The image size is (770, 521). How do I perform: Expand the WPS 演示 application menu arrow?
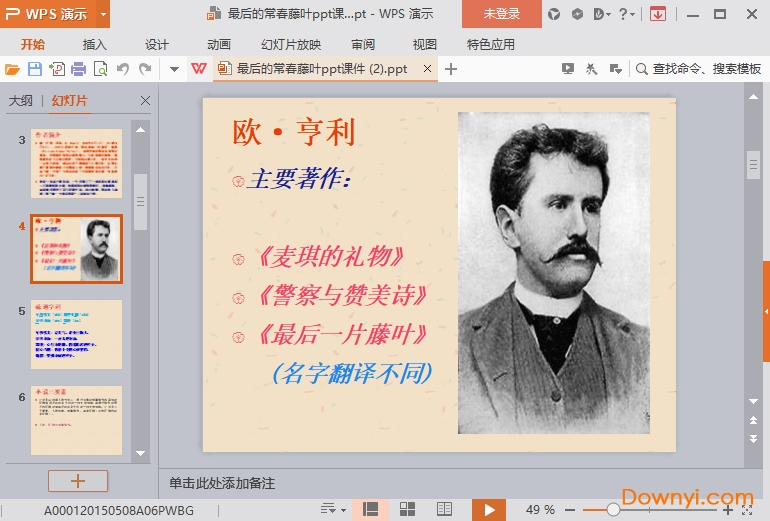pos(104,14)
